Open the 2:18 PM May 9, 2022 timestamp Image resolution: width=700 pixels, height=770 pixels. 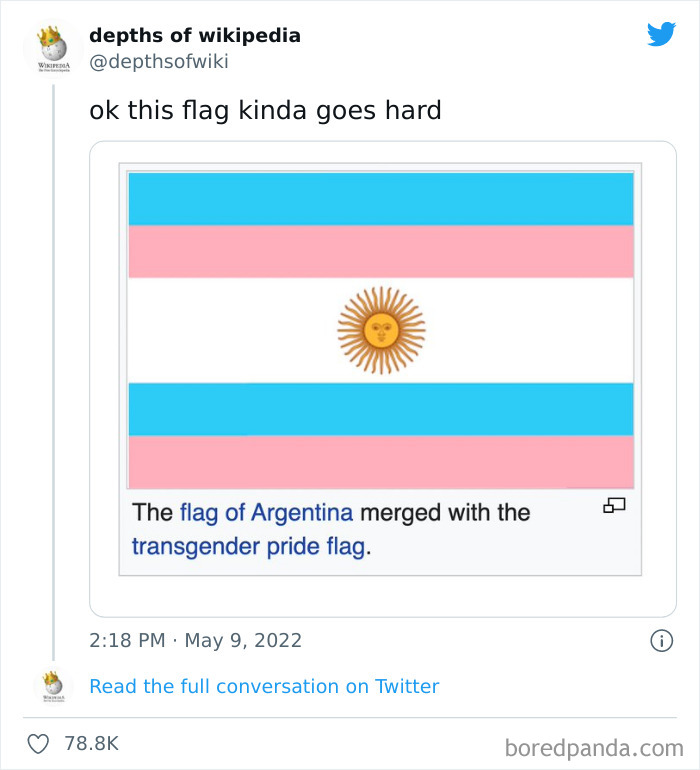click(x=195, y=641)
